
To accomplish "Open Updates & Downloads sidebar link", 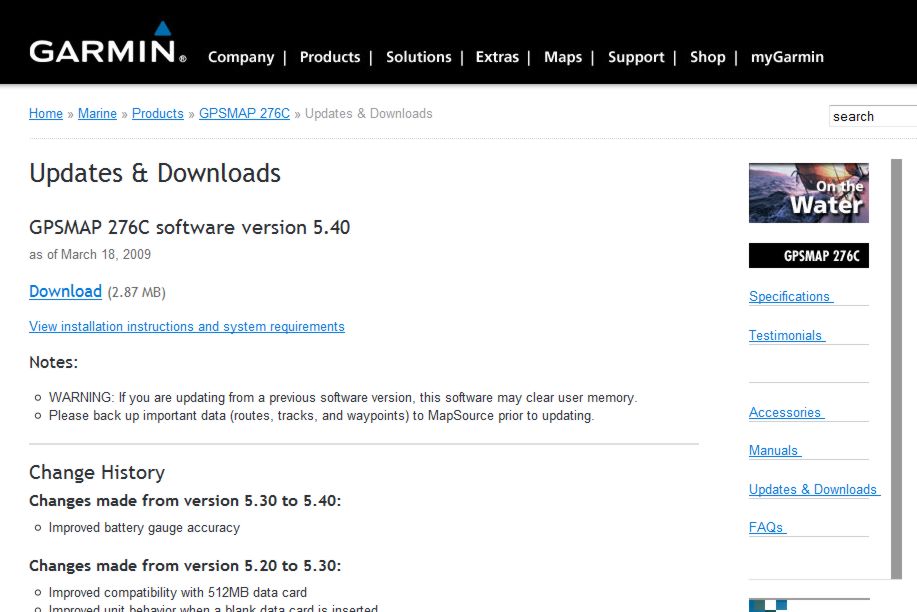I will [813, 489].
